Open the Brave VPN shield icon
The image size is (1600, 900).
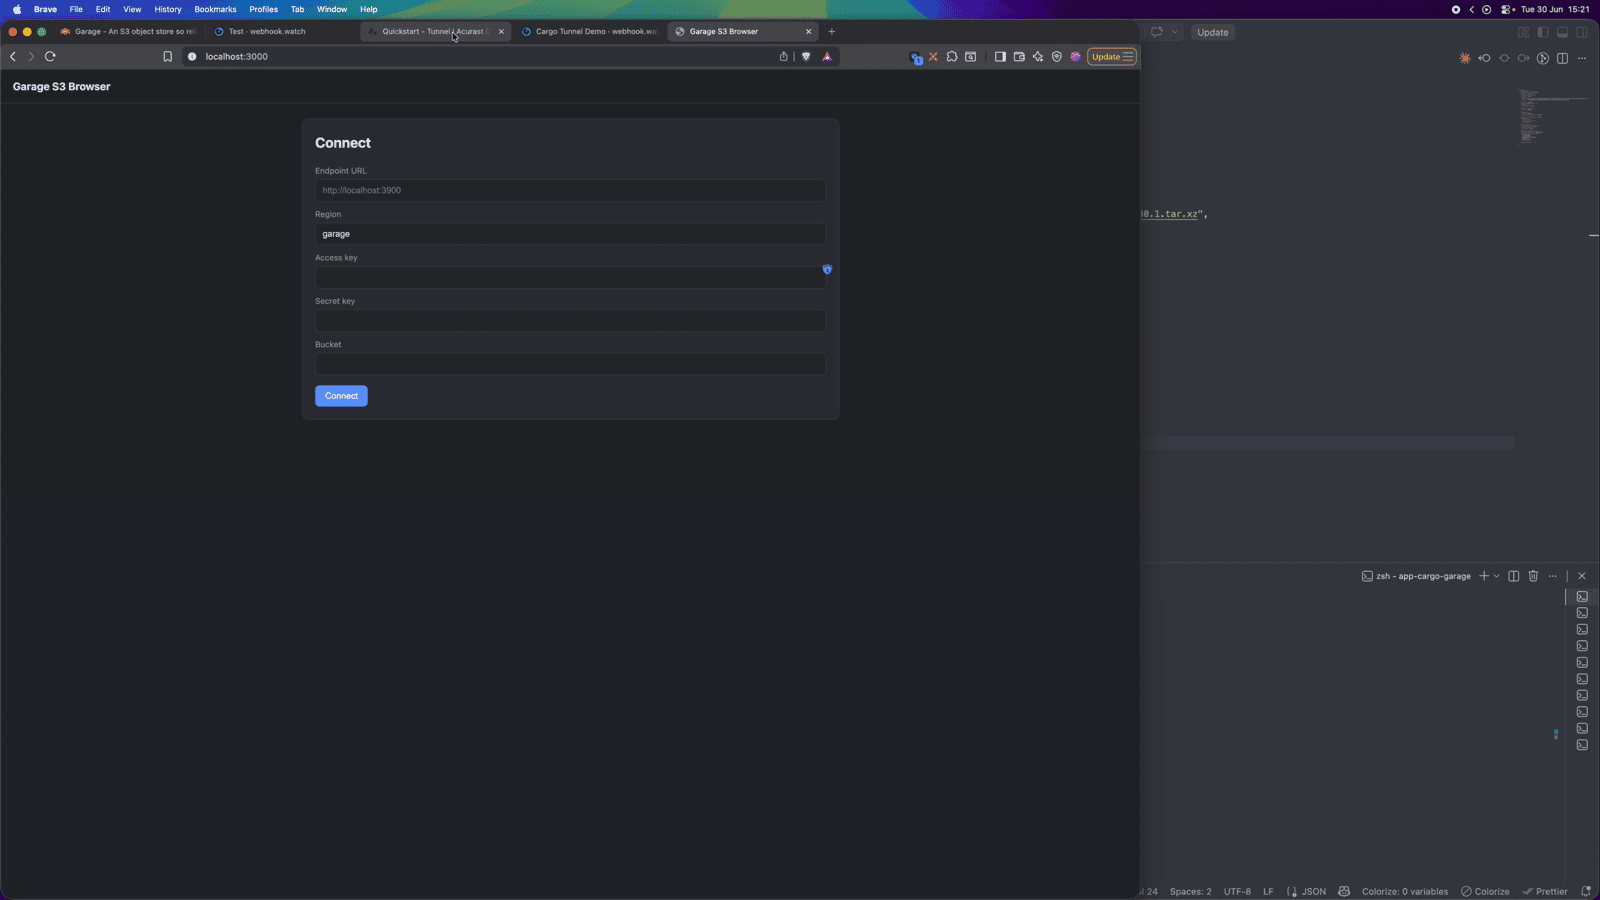click(1057, 57)
